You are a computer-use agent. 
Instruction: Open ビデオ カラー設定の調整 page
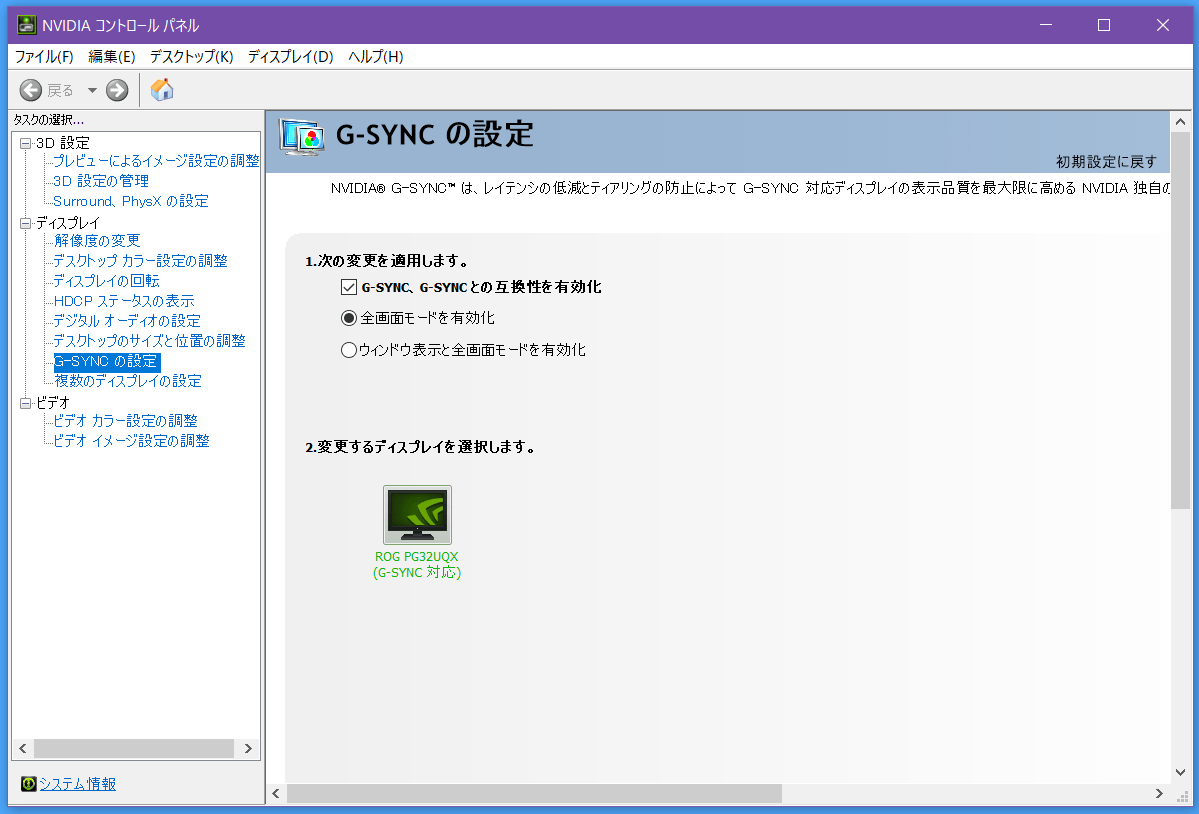pos(125,421)
